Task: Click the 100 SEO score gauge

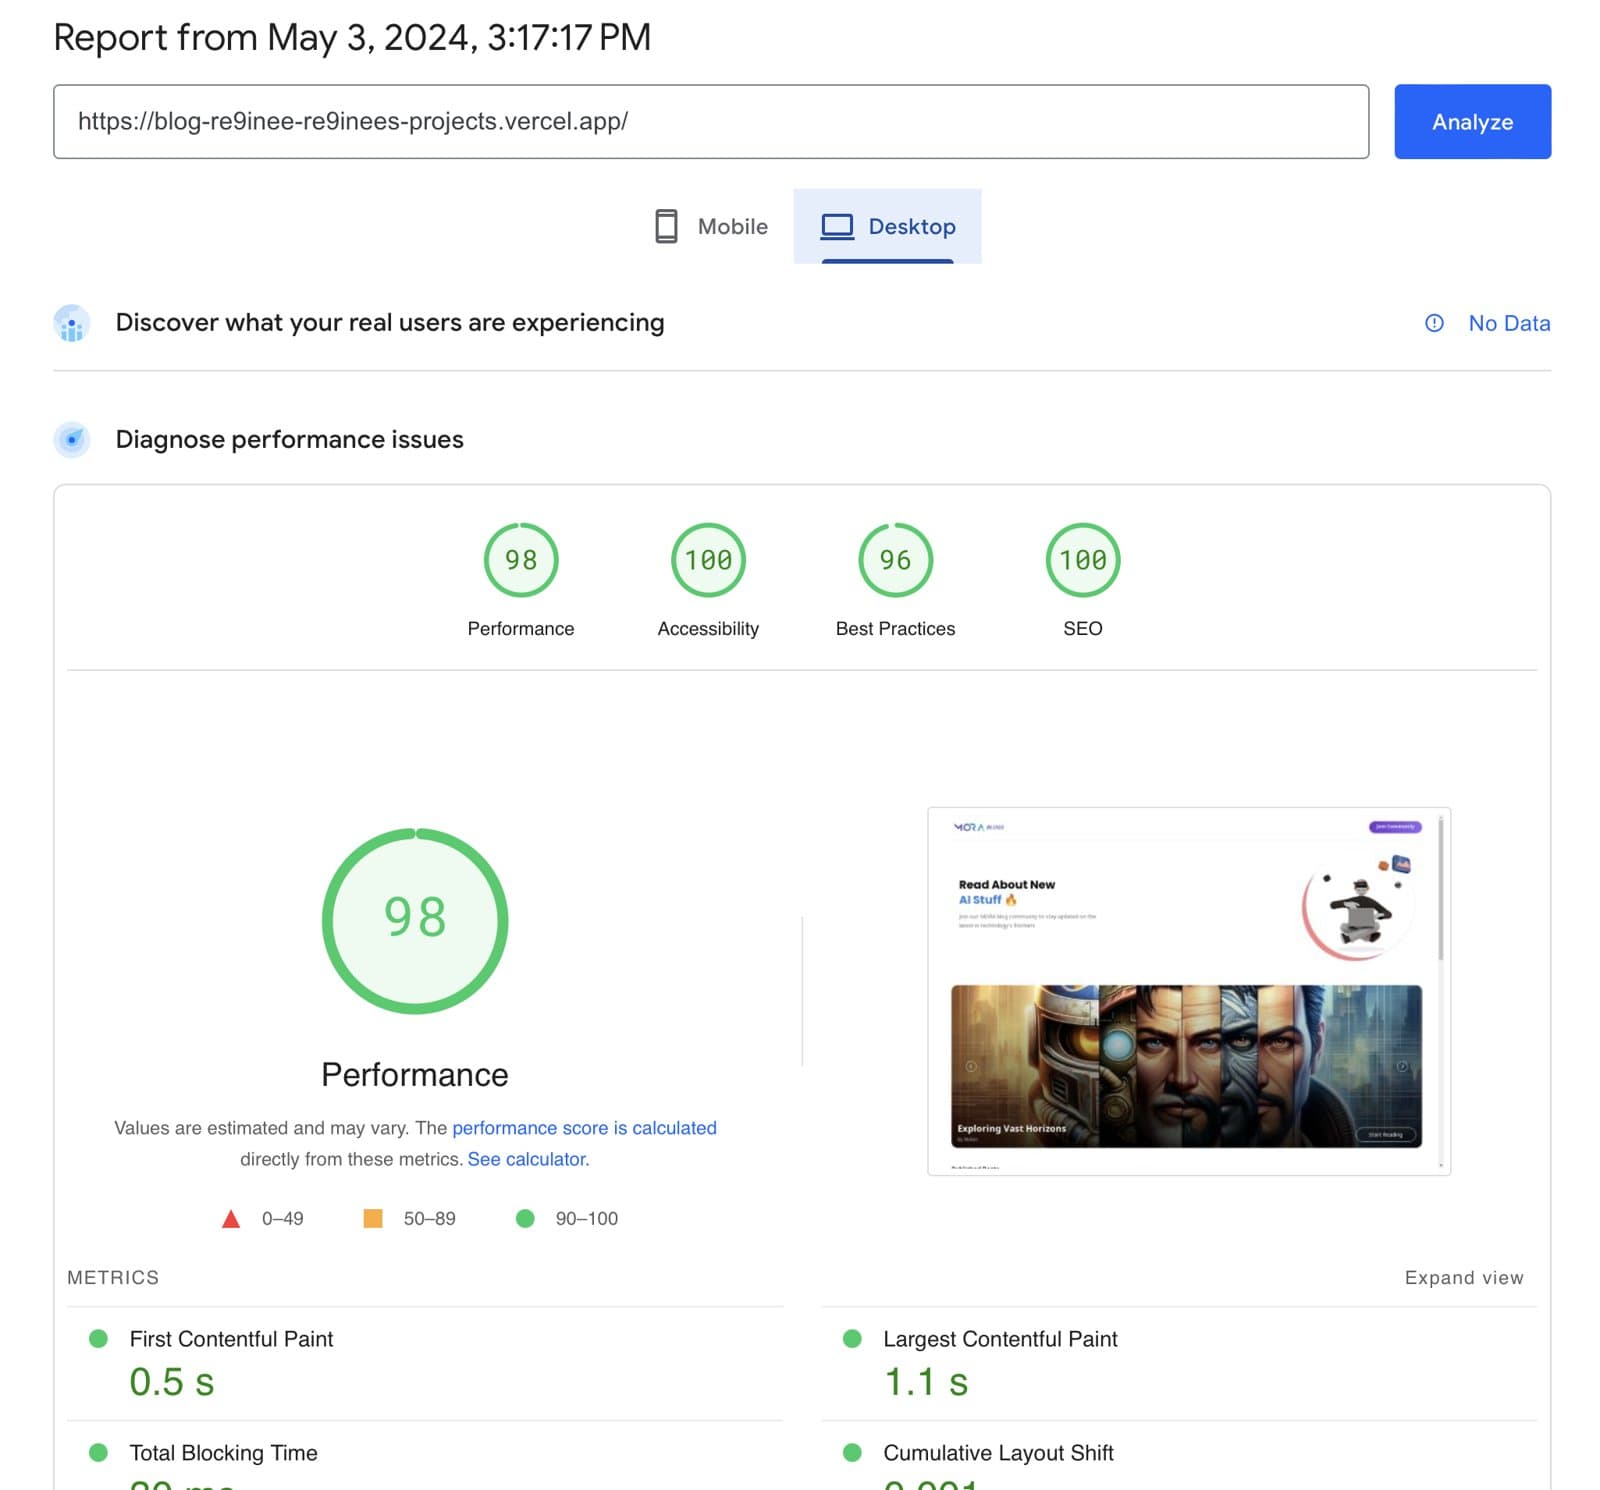Action: pyautogui.click(x=1083, y=560)
